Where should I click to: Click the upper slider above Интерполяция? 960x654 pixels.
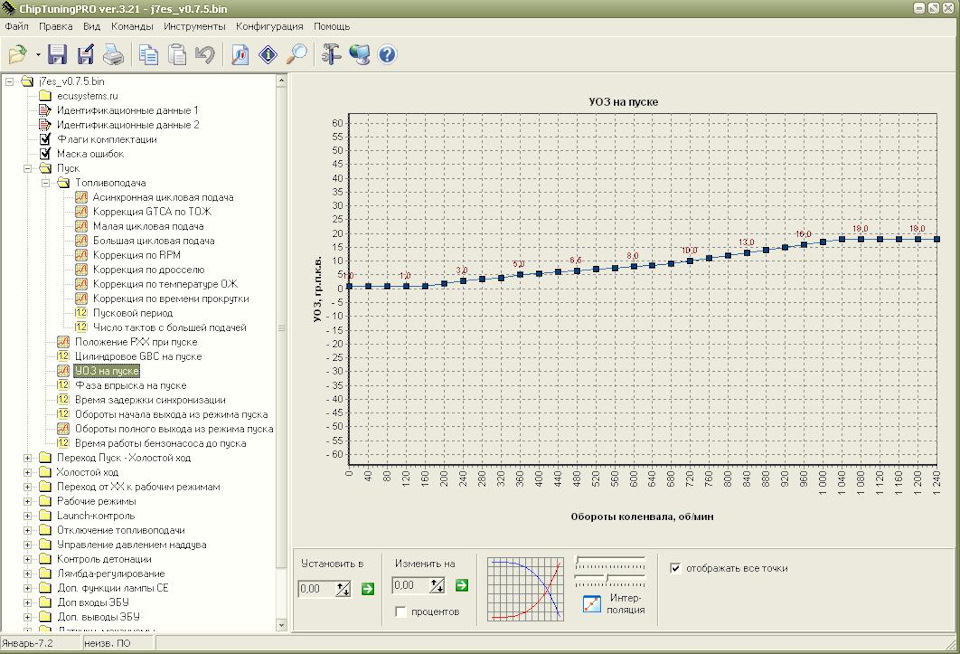(610, 563)
